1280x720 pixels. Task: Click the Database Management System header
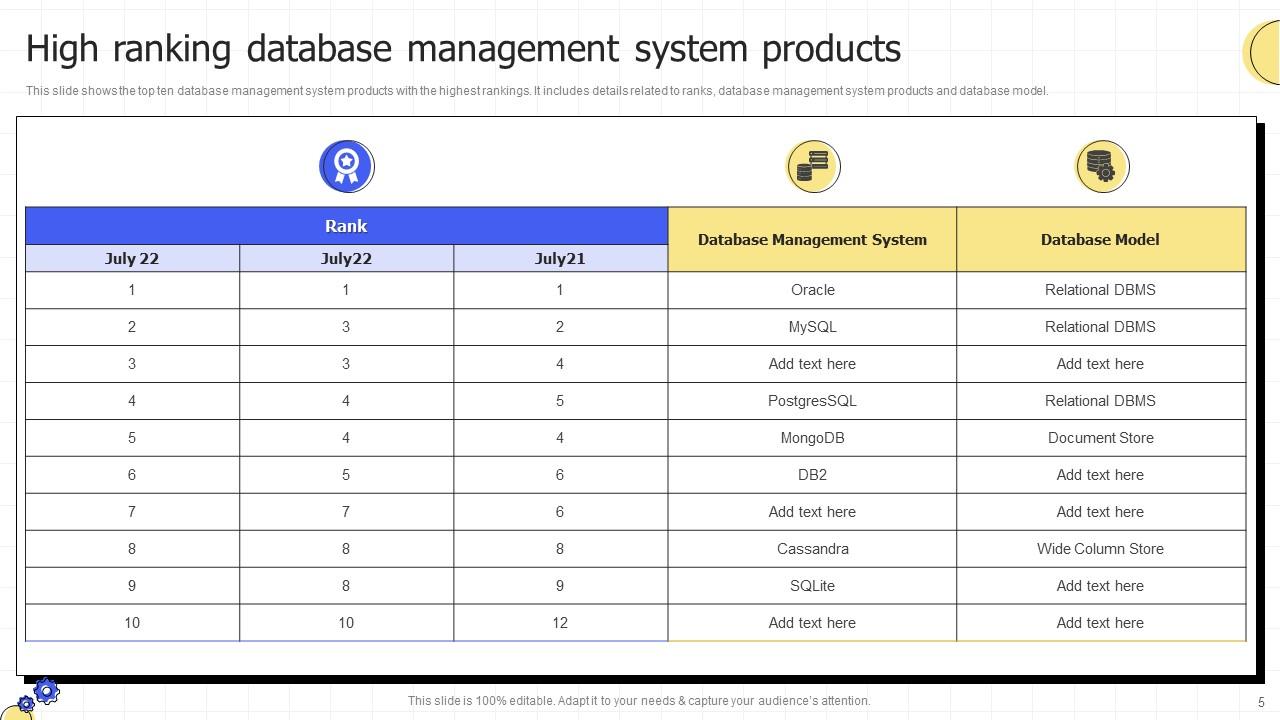pos(812,240)
